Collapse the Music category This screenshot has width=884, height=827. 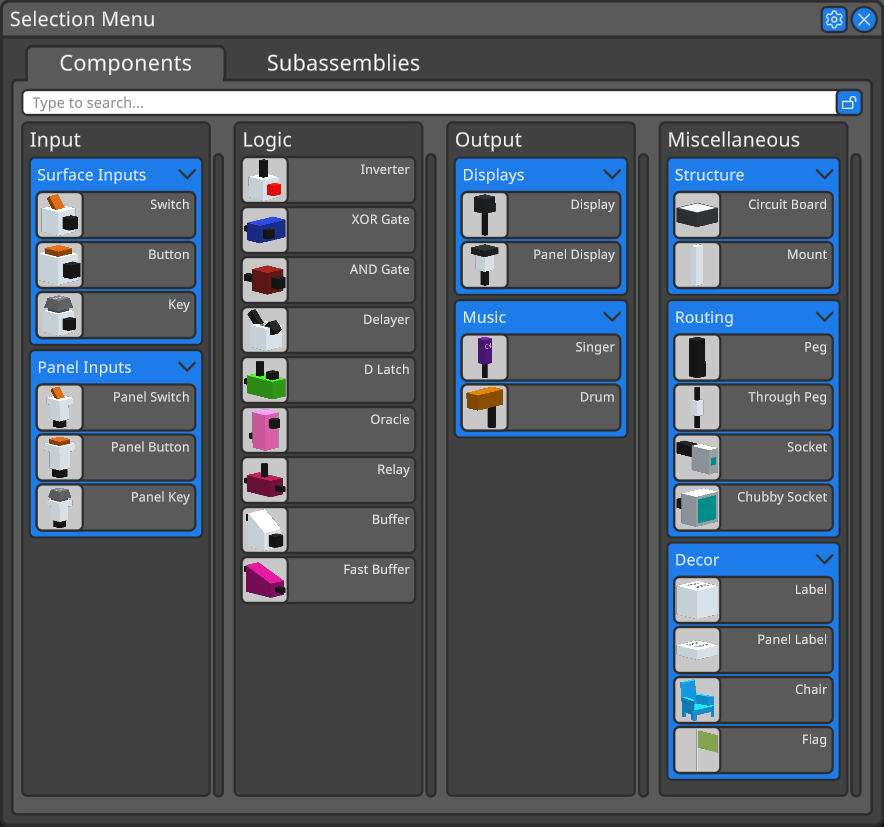(612, 317)
